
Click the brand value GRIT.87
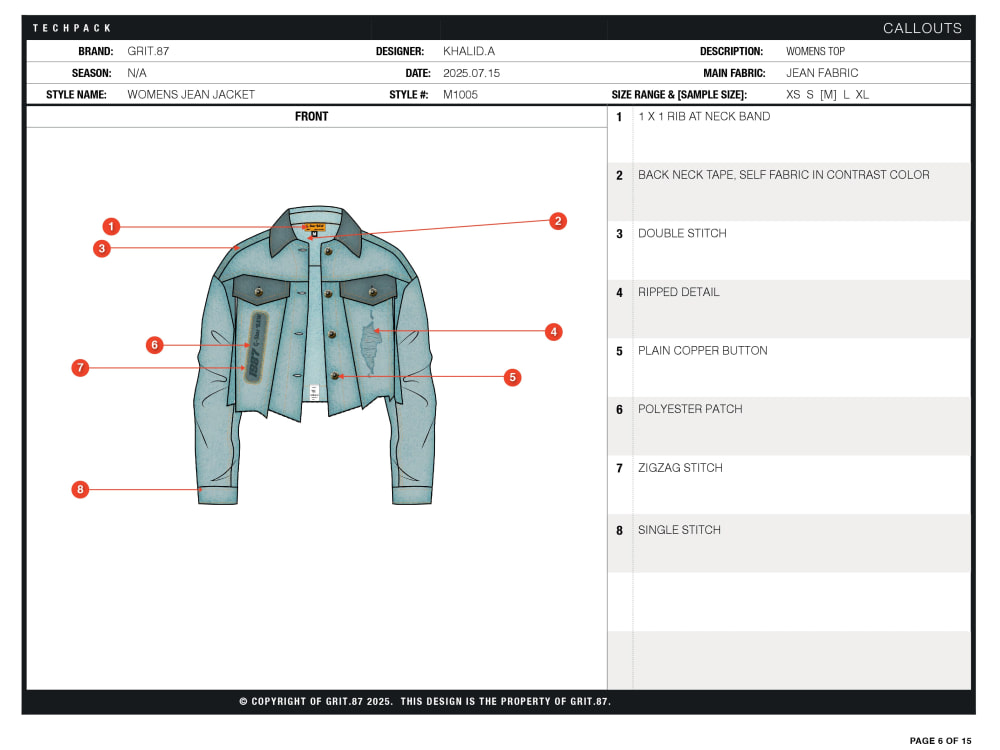coord(148,51)
